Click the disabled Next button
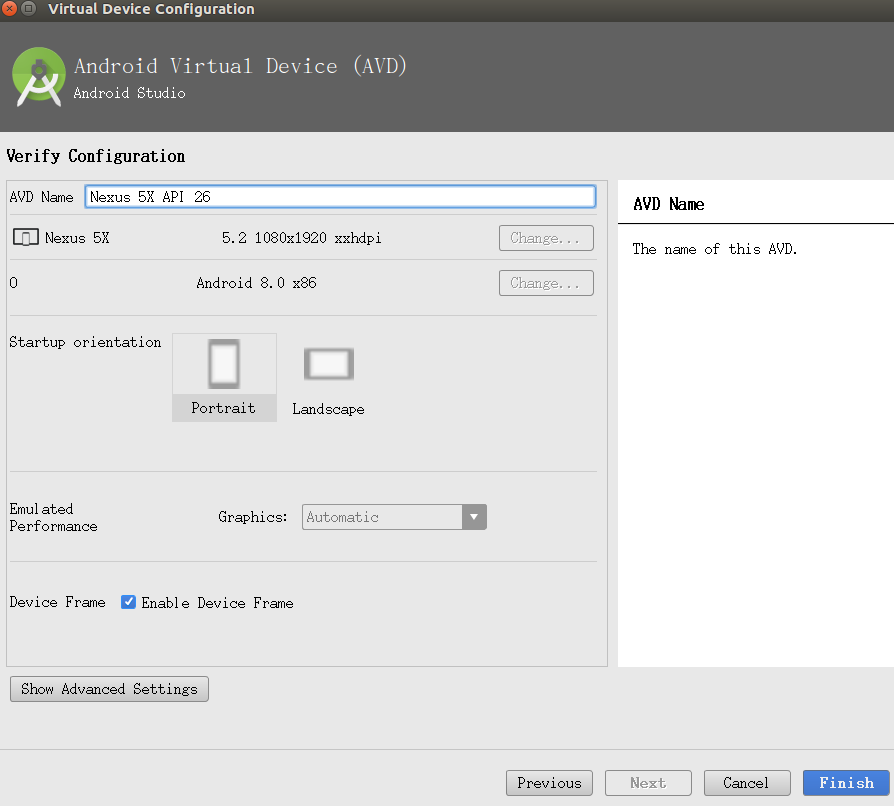Viewport: 894px width, 806px height. tap(648, 783)
